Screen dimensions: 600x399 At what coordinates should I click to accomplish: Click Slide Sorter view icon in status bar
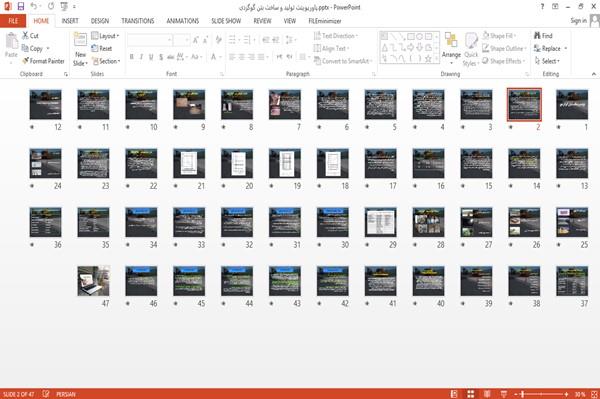(x=471, y=394)
